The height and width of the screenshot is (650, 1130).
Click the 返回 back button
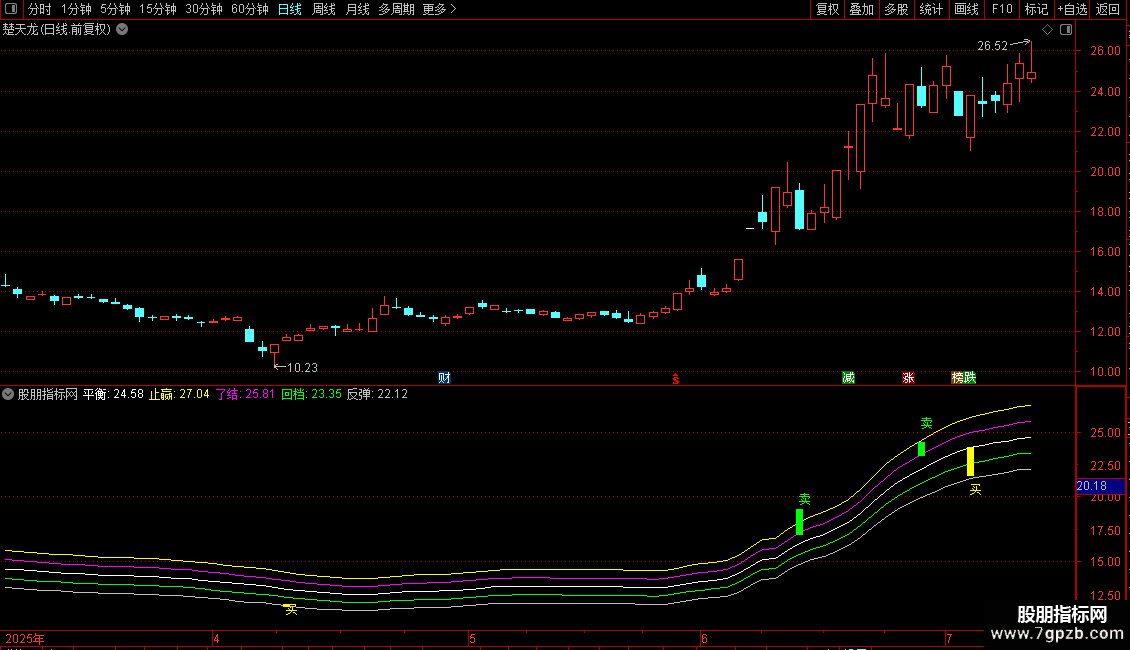click(1108, 9)
